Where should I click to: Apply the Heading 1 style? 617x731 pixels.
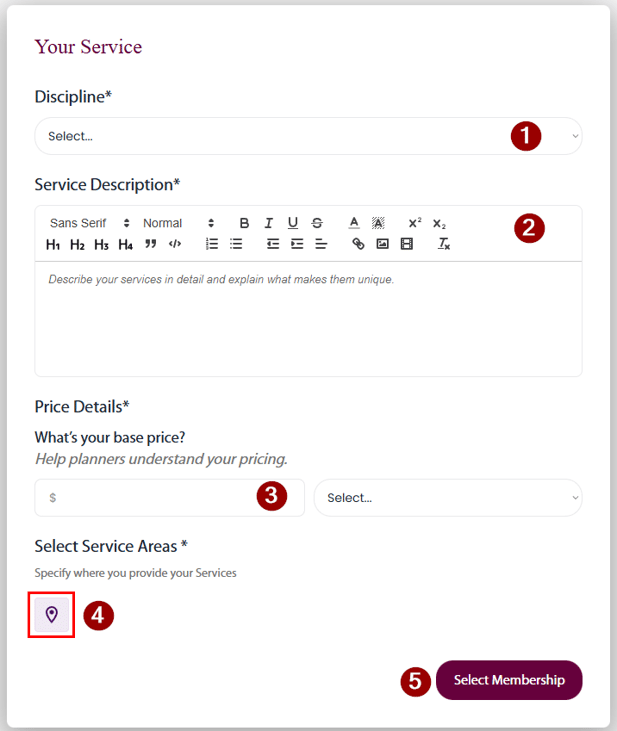coord(53,244)
